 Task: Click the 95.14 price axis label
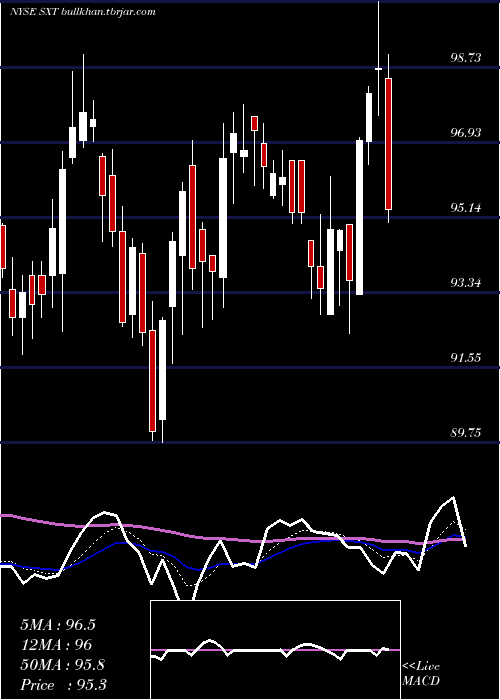pos(466,208)
